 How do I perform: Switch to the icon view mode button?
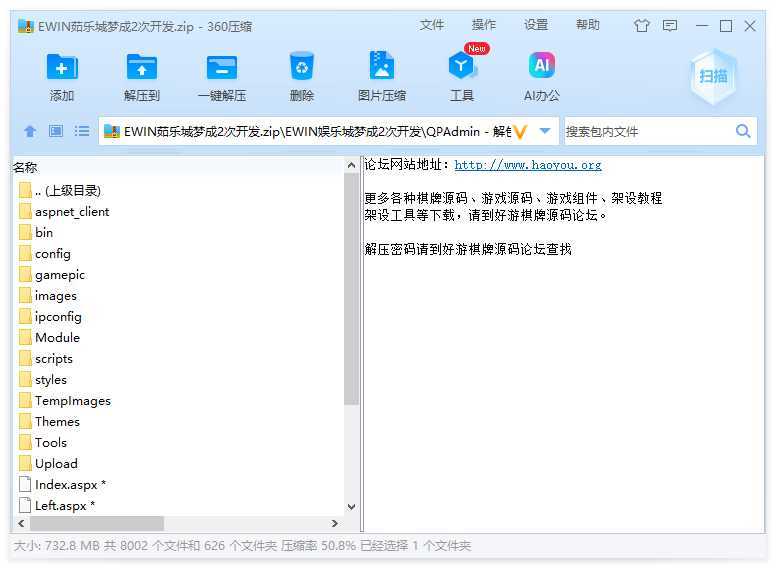coord(56,131)
